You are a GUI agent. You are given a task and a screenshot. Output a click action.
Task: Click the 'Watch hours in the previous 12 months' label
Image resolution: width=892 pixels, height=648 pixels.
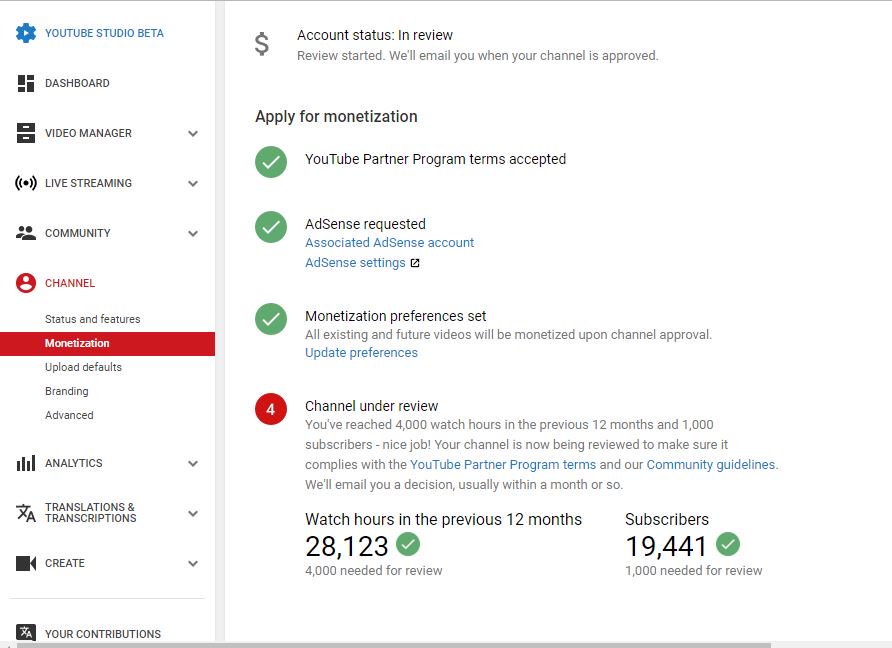tap(443, 519)
